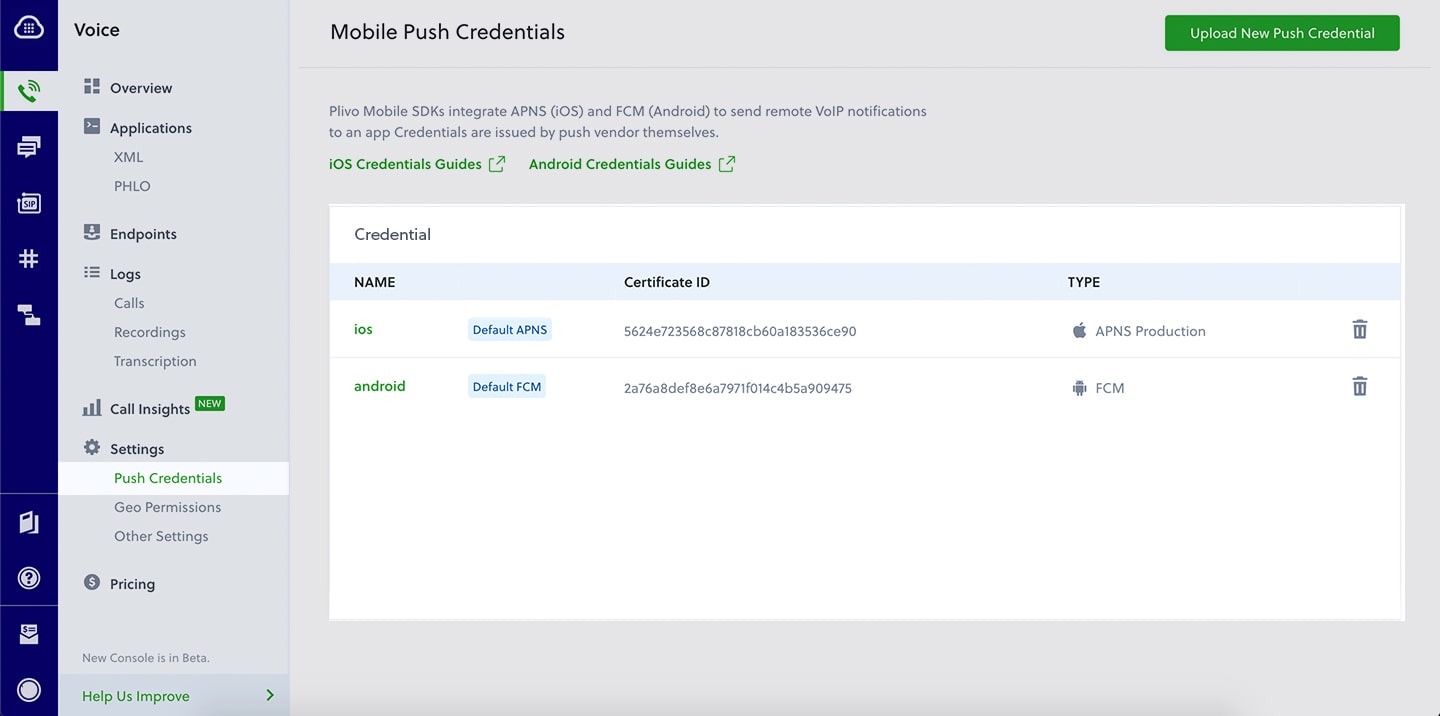This screenshot has width=1440, height=716.
Task: Click the help question mark icon
Action: 29,578
